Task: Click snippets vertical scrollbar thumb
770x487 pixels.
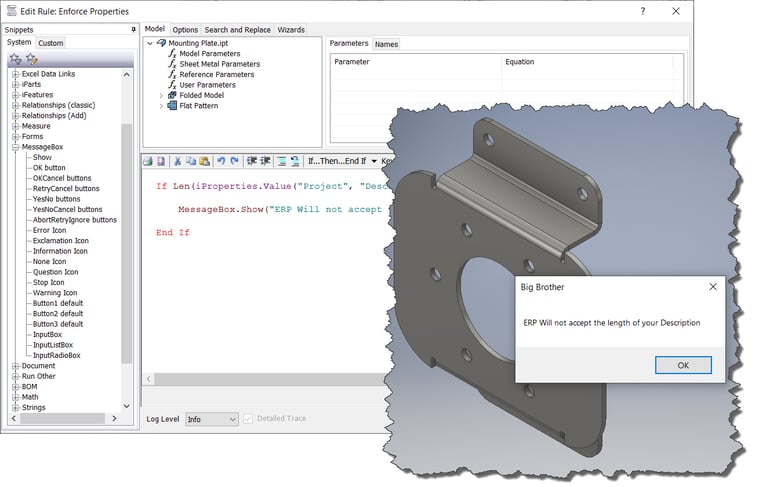Action: coord(127,243)
